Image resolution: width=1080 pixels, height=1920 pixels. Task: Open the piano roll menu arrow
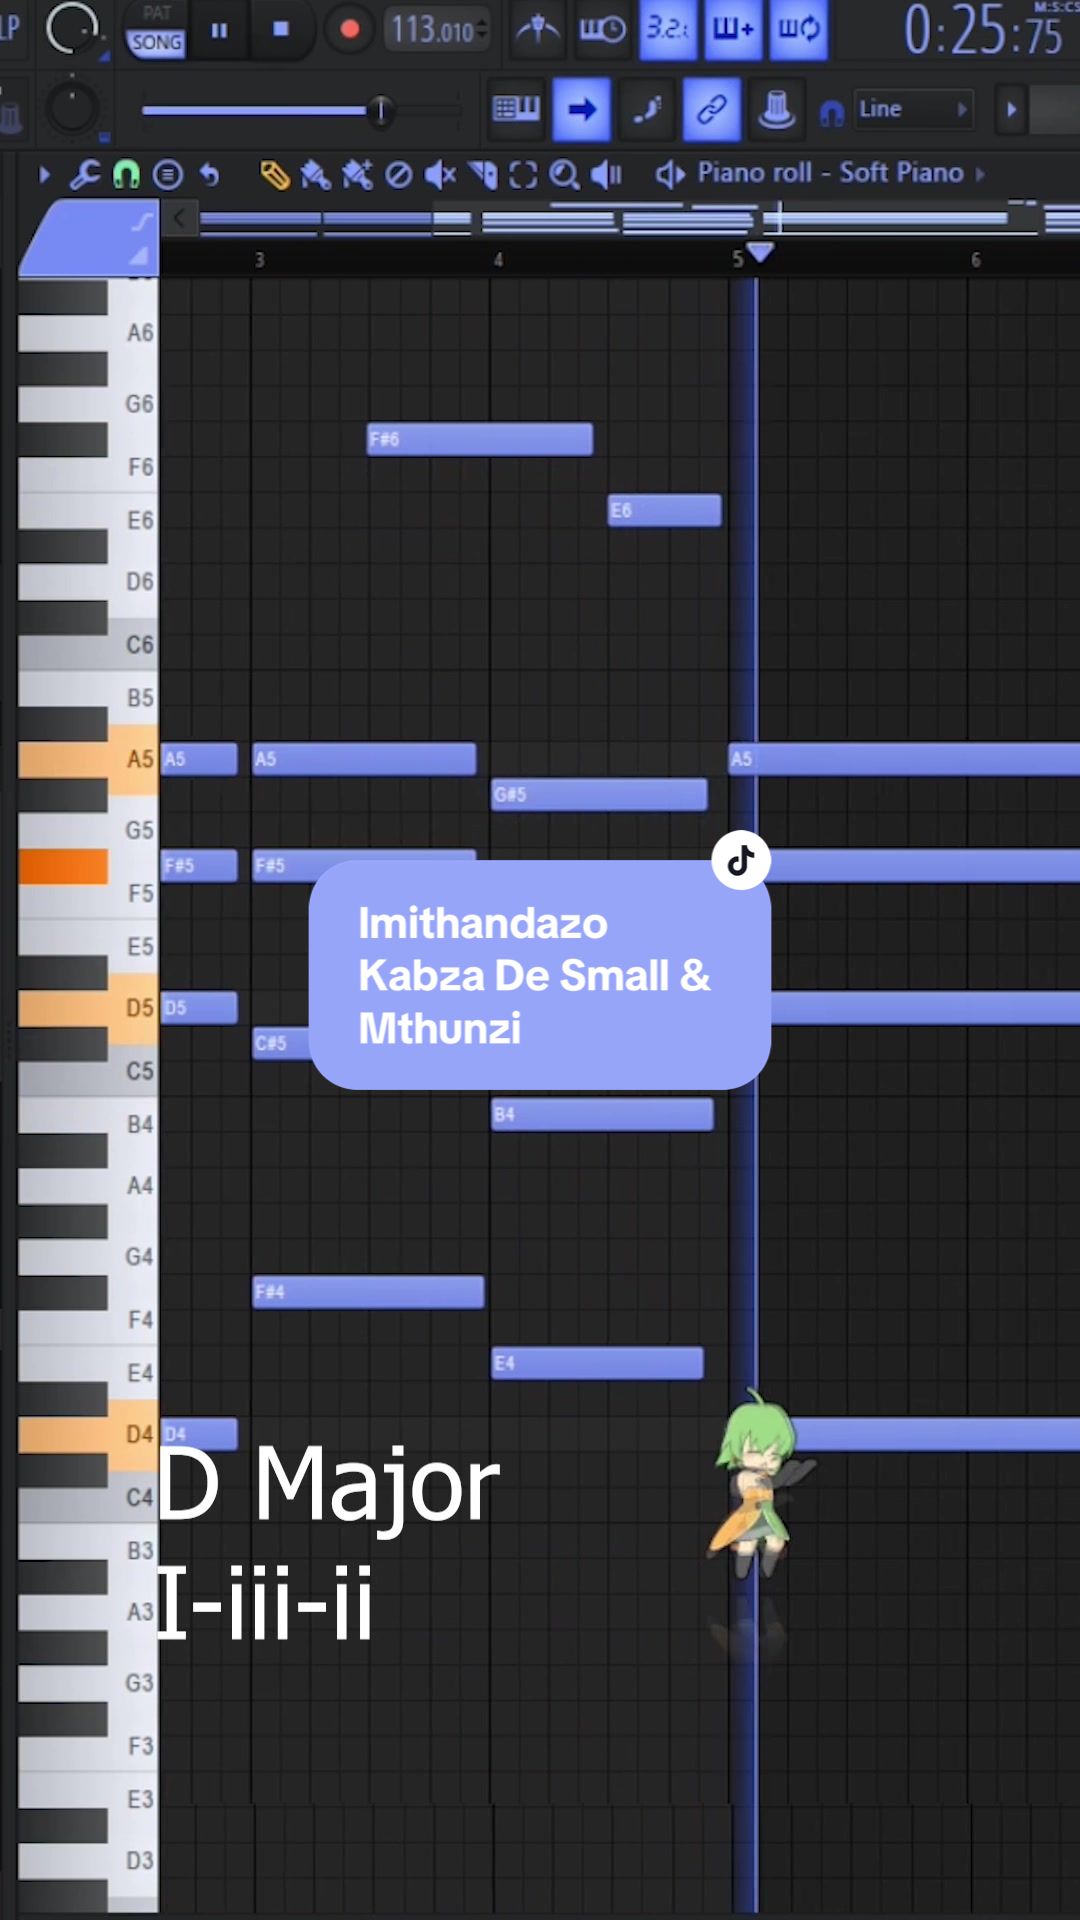click(44, 175)
